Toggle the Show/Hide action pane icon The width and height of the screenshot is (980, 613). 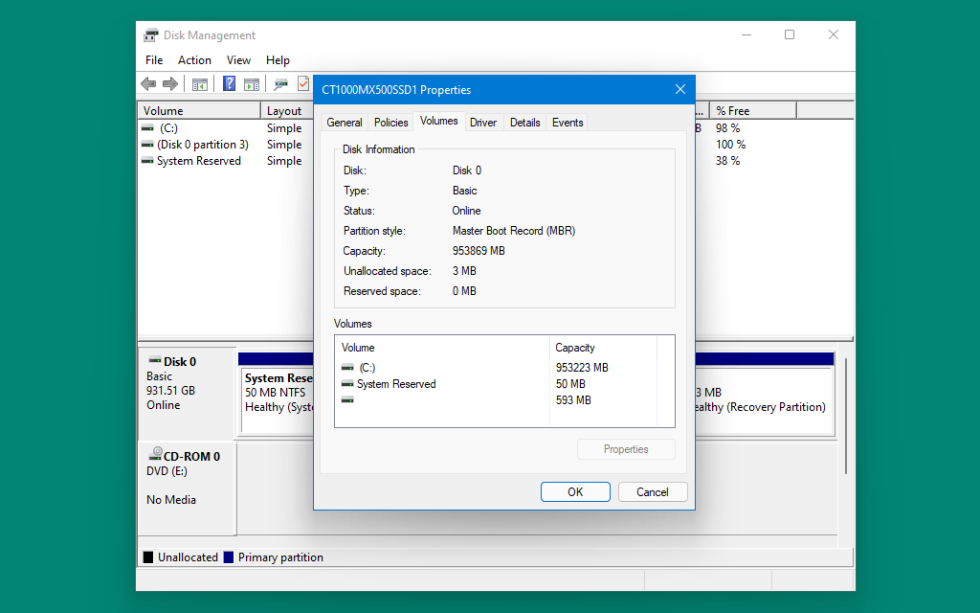(253, 84)
